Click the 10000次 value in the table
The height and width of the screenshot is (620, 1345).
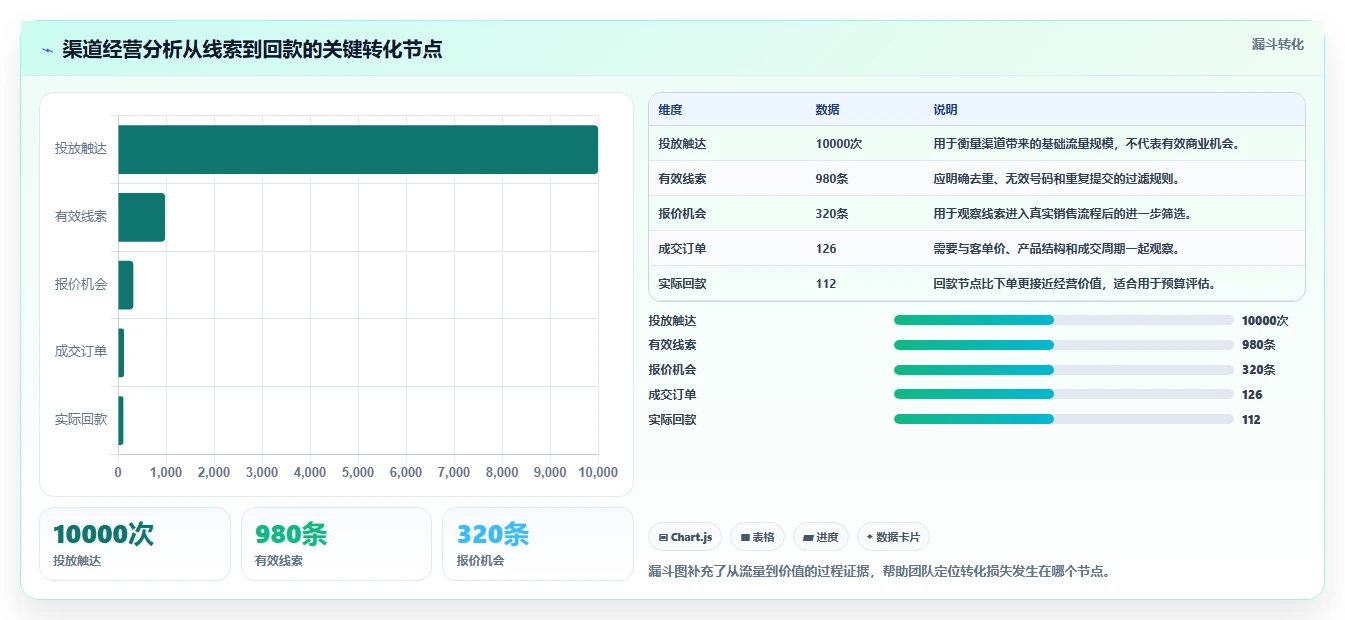tap(838, 144)
